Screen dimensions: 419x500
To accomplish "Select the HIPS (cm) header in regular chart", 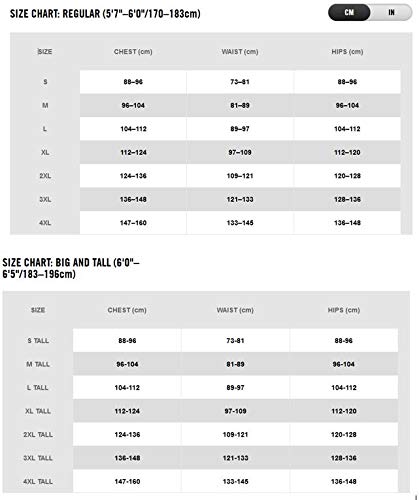I will 347,52.
